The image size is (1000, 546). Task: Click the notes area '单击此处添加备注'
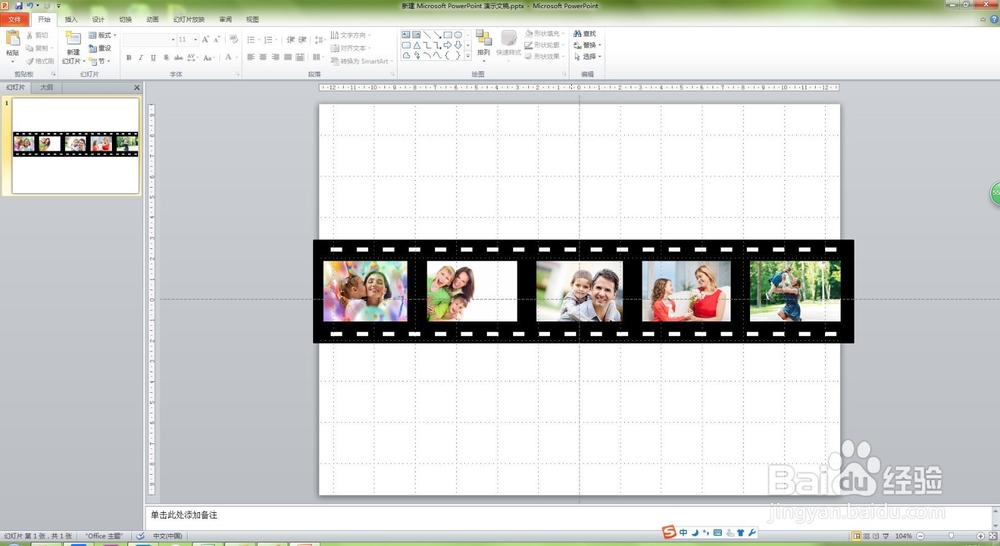[x=184, y=515]
